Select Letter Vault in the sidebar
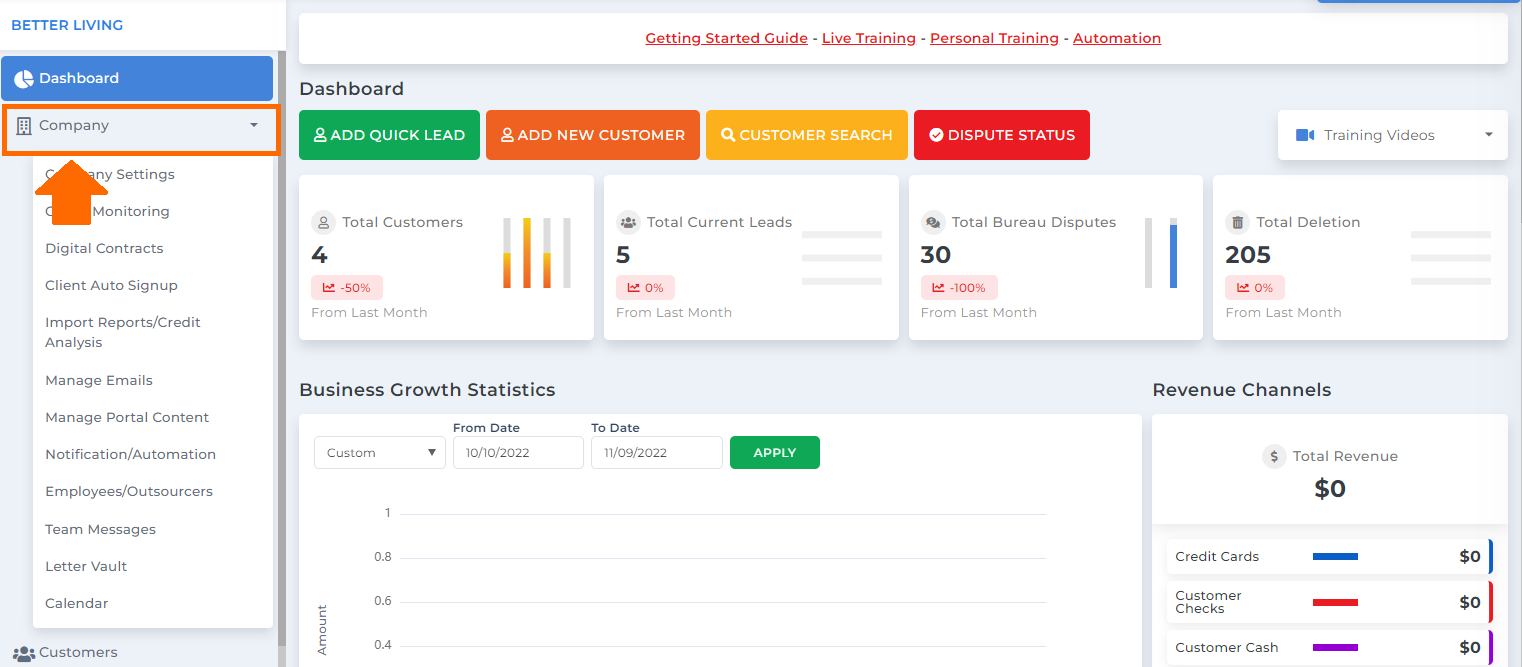This screenshot has width=1522, height=667. pyautogui.click(x=86, y=566)
